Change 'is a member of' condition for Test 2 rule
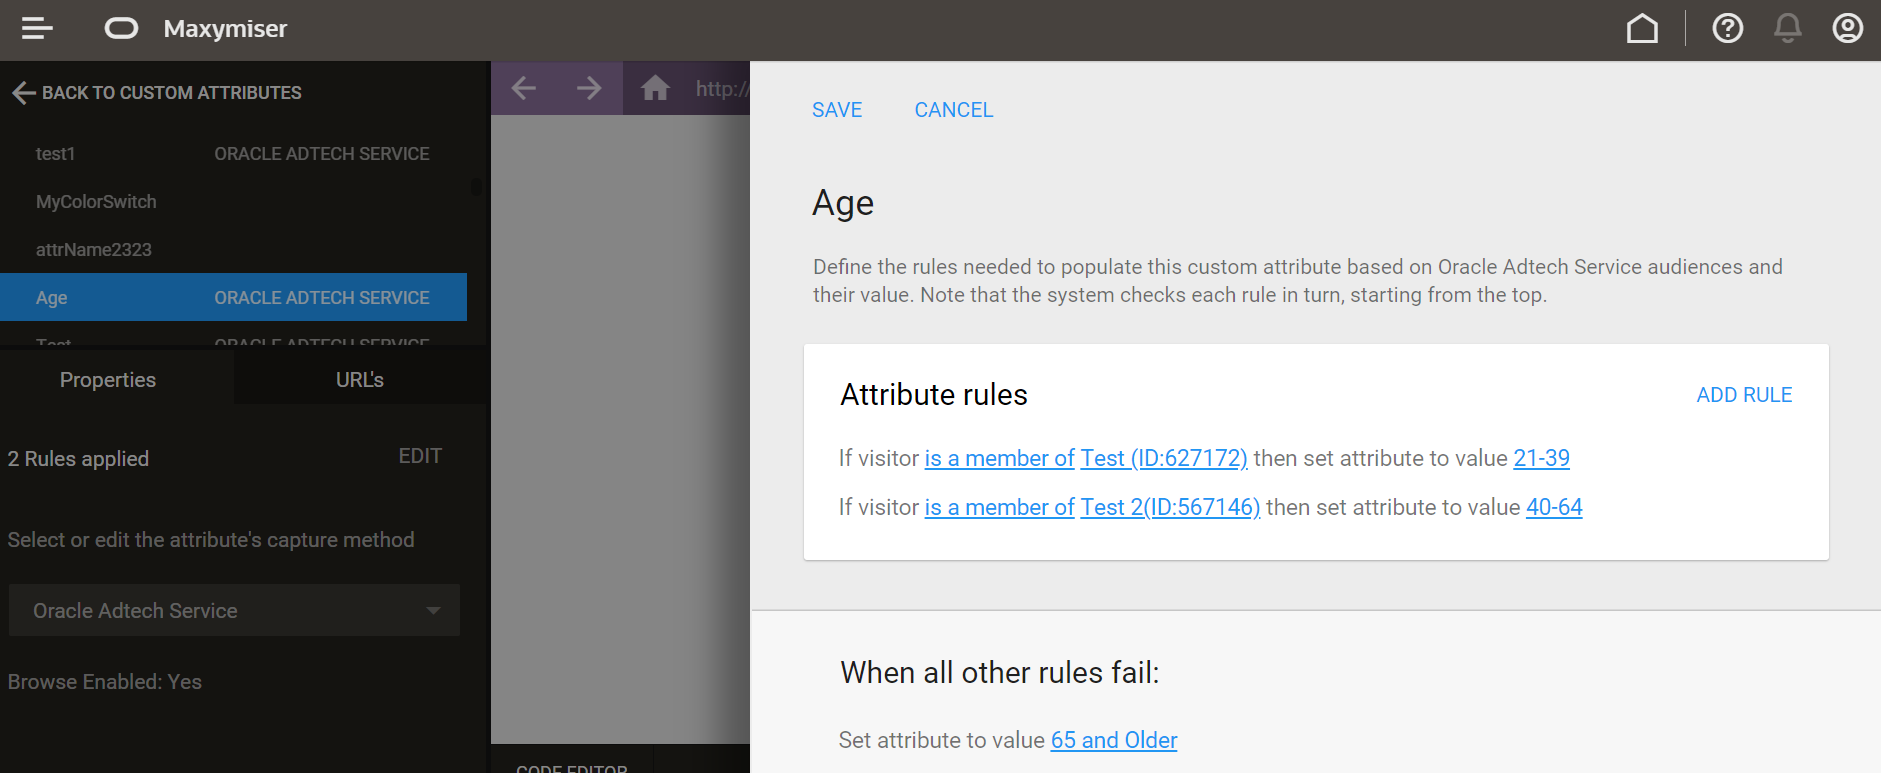This screenshot has height=773, width=1881. click(x=999, y=507)
